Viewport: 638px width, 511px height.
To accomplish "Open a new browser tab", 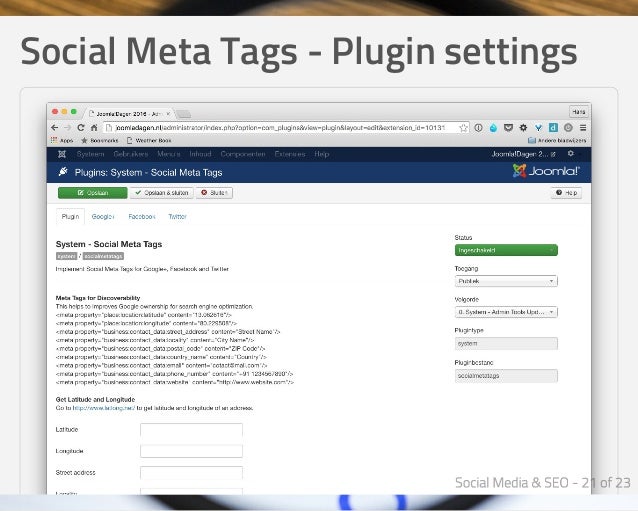I will point(184,114).
